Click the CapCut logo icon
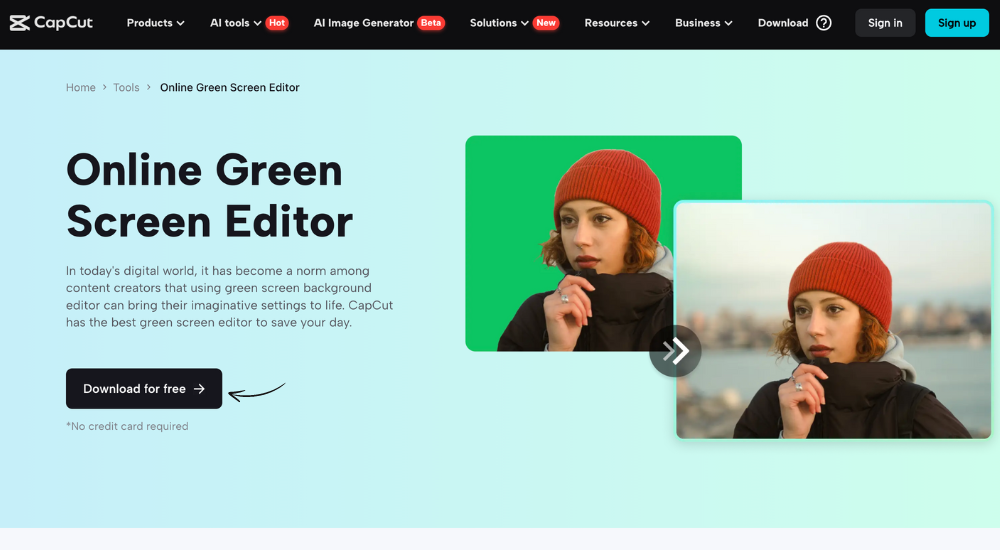Image resolution: width=1000 pixels, height=550 pixels. point(20,23)
